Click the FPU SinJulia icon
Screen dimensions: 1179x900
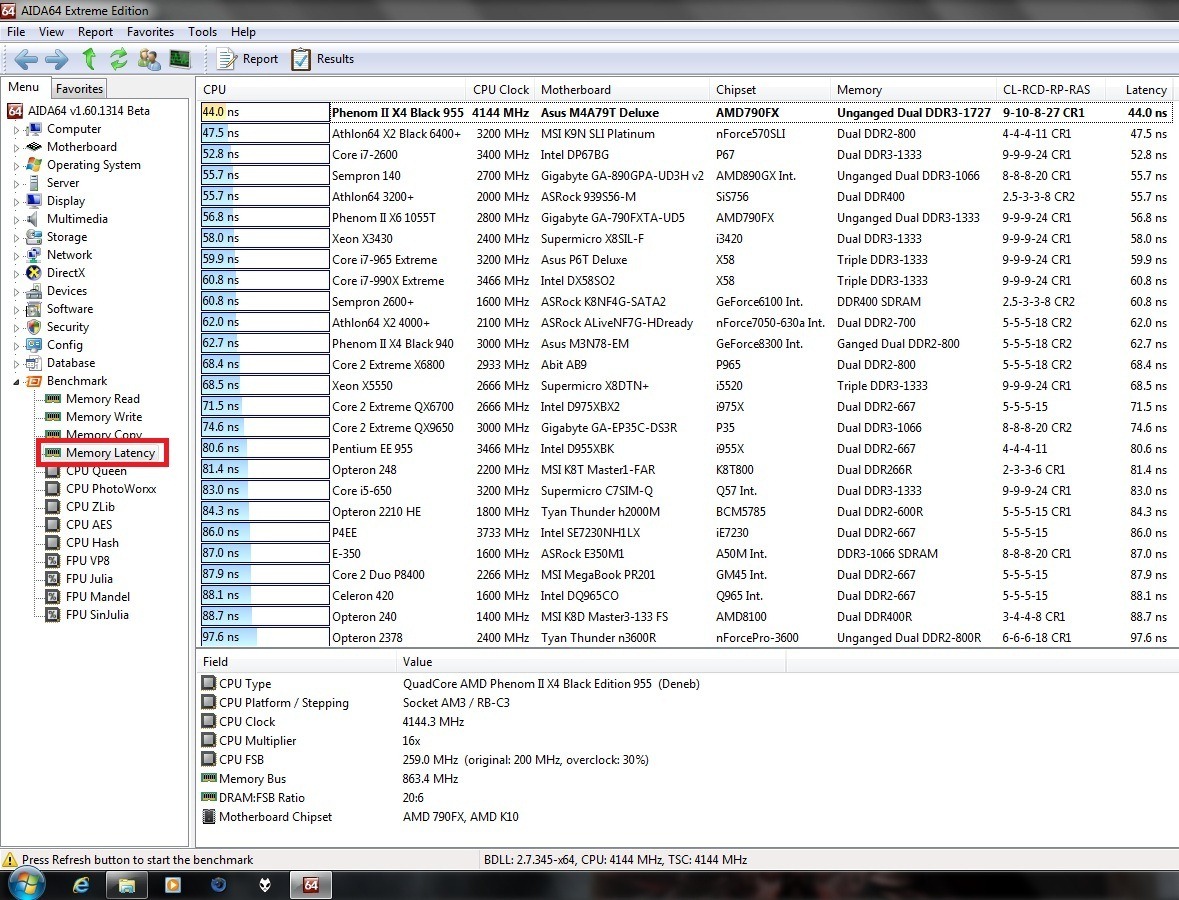click(x=53, y=615)
